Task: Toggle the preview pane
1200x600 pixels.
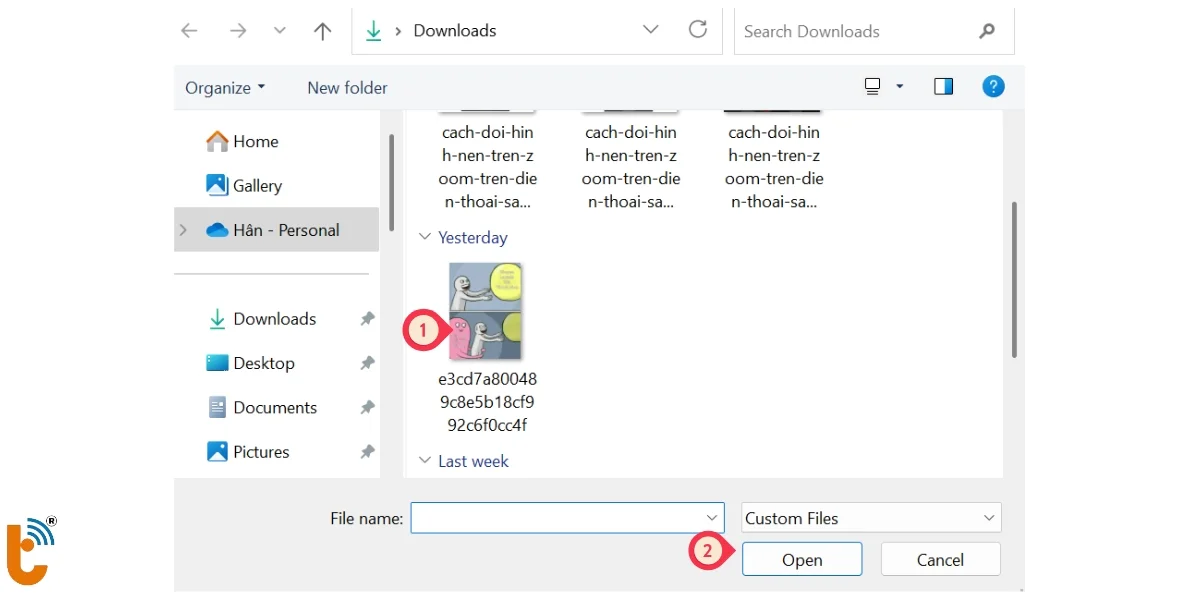Action: (x=943, y=87)
